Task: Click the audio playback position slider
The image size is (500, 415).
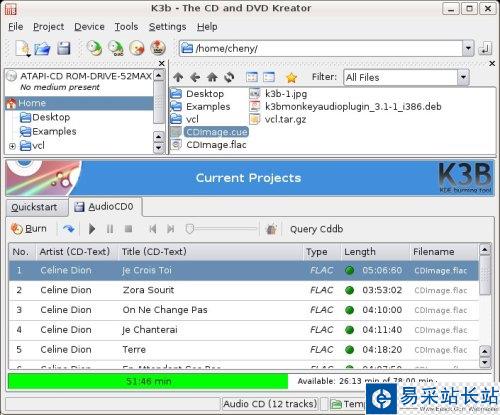Action: 222,229
